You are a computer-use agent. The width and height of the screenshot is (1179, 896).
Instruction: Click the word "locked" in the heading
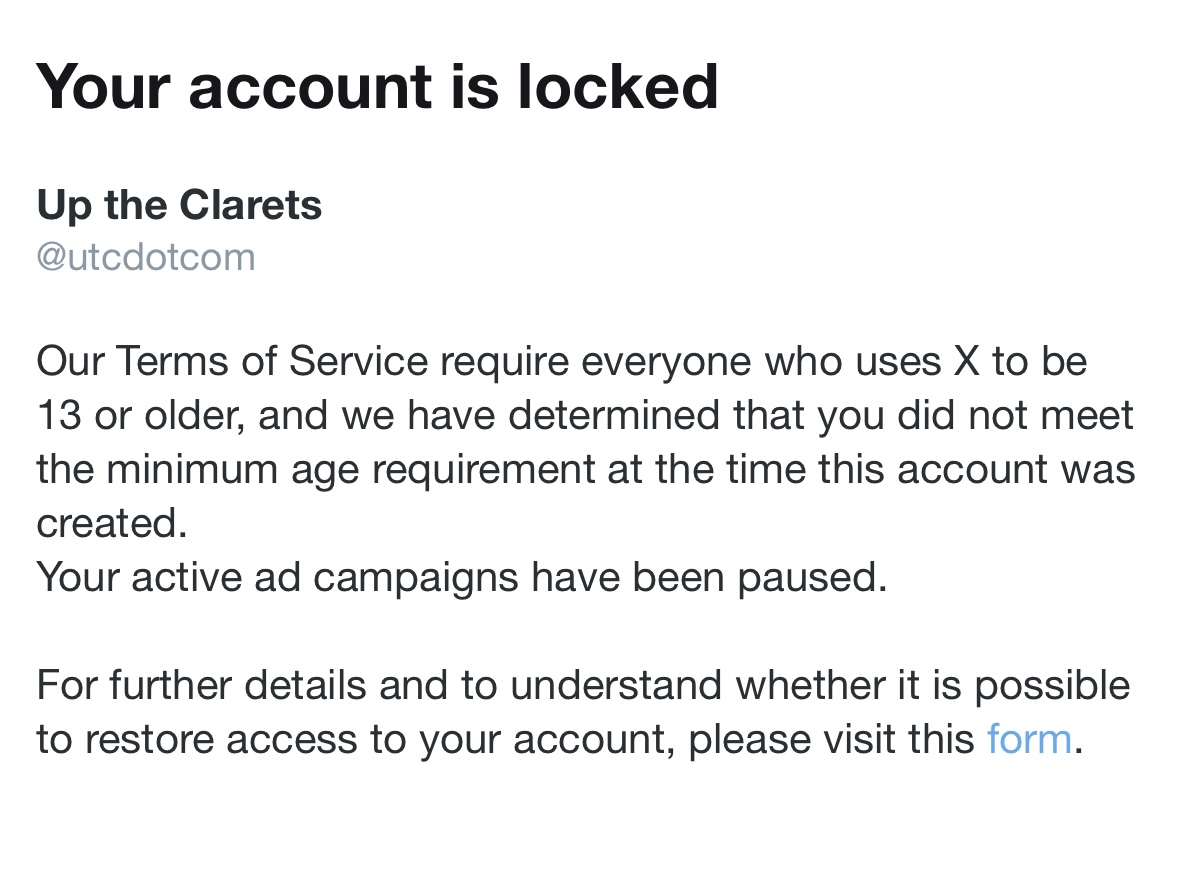617,86
